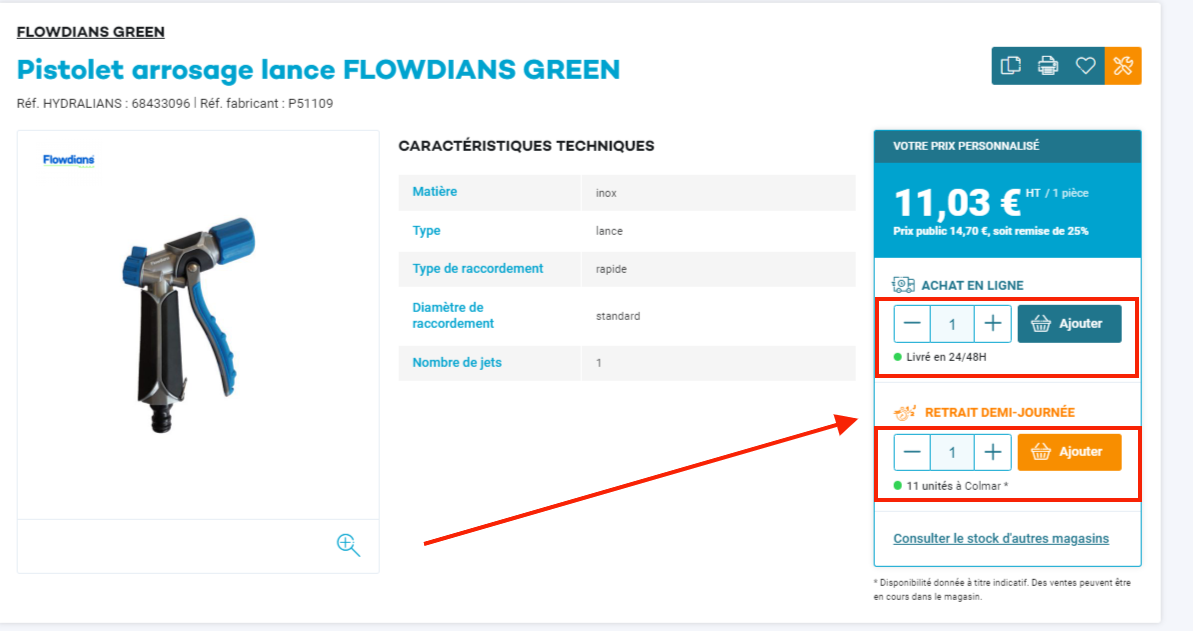Print the product page via printer icon
Image resolution: width=1193 pixels, height=631 pixels.
(x=1048, y=65)
